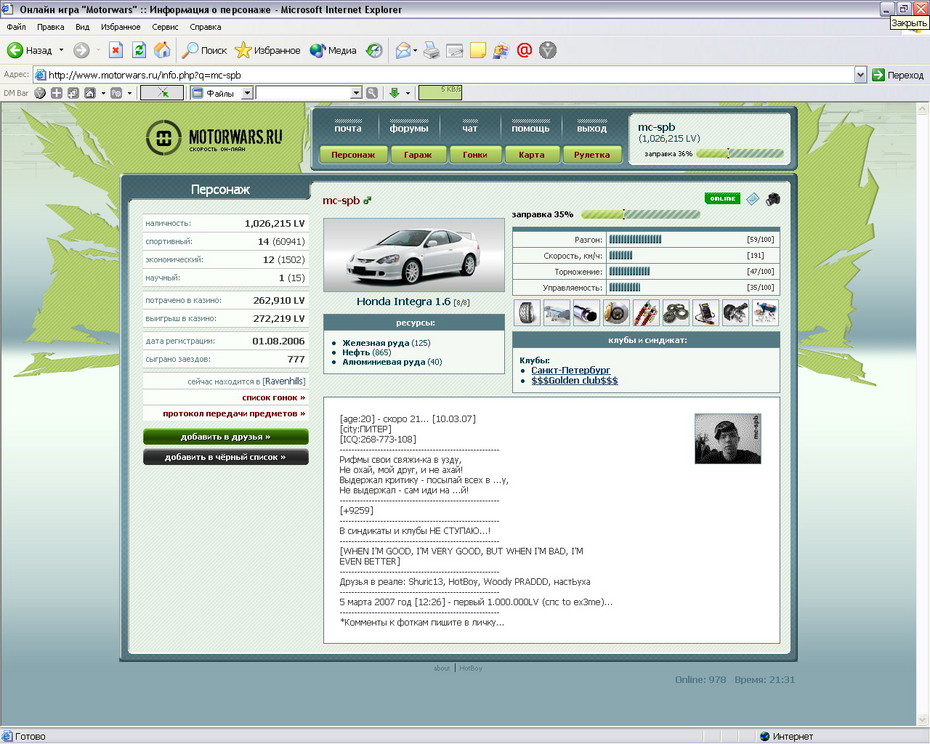Screen dimensions: 930x744
Task: Click the exhaust pipe part icon
Action: (586, 313)
